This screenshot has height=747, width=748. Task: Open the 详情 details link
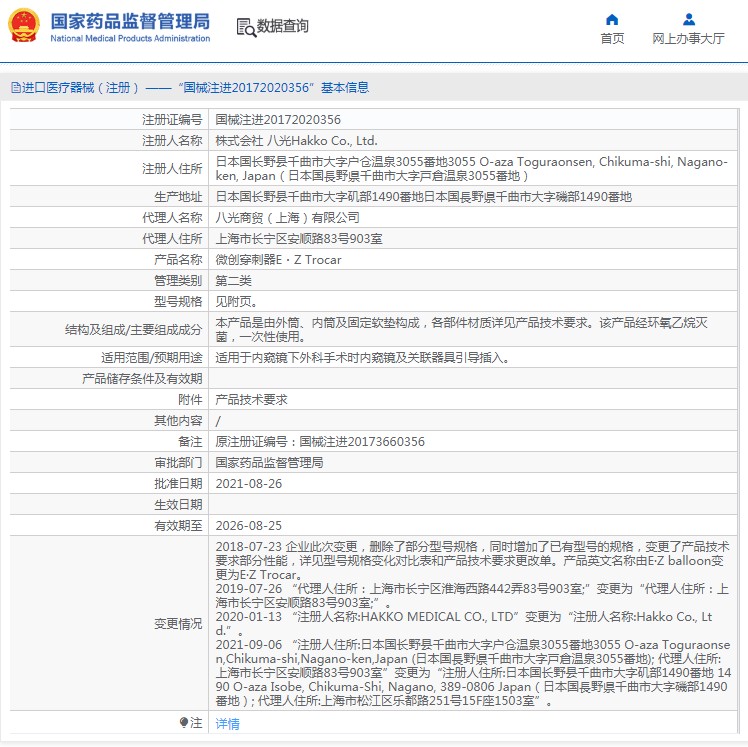[x=227, y=724]
